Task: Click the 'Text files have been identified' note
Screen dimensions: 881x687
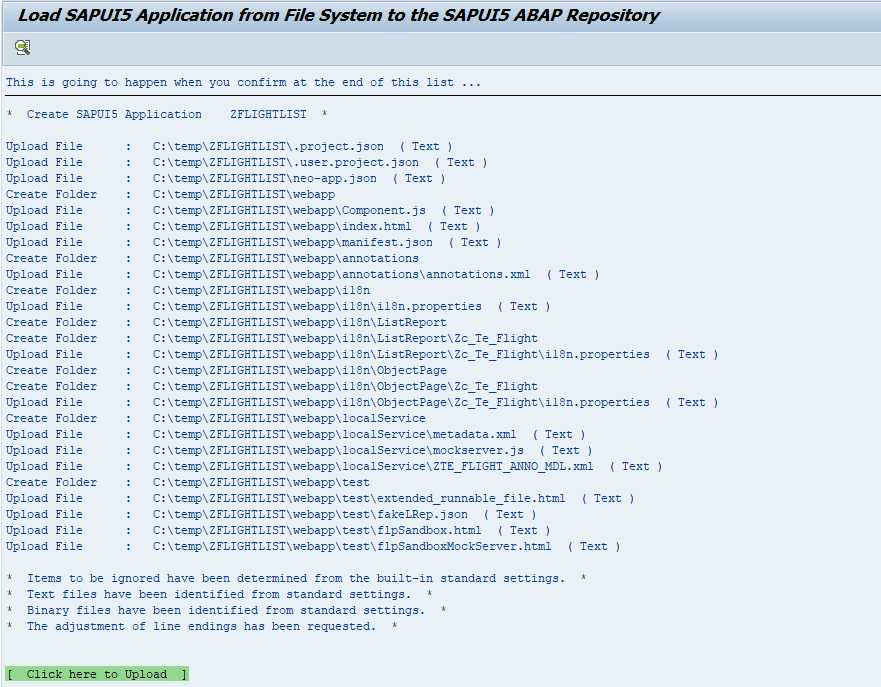Action: [x=219, y=594]
